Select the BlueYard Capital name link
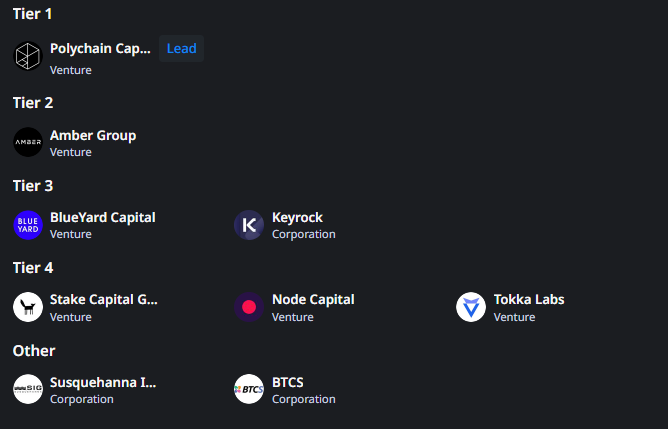 [x=103, y=217]
